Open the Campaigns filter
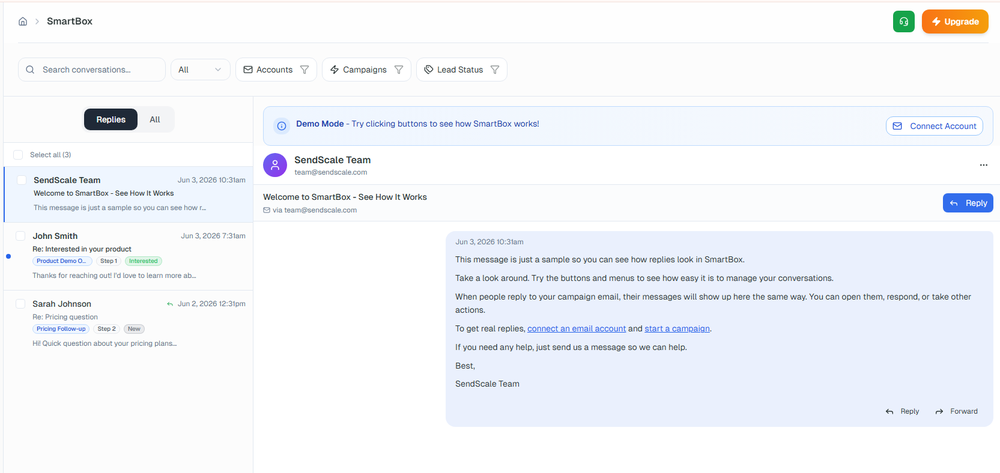The width and height of the screenshot is (1000, 473). coord(367,69)
